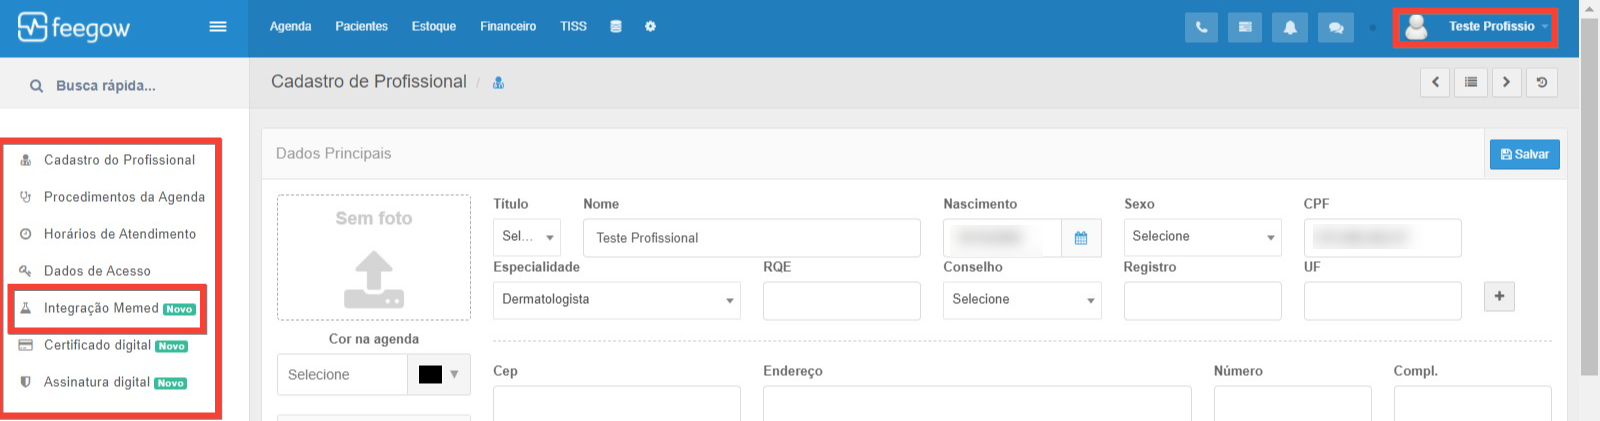This screenshot has width=1600, height=421.
Task: Click the professional breadcrumb icon
Action: click(498, 83)
